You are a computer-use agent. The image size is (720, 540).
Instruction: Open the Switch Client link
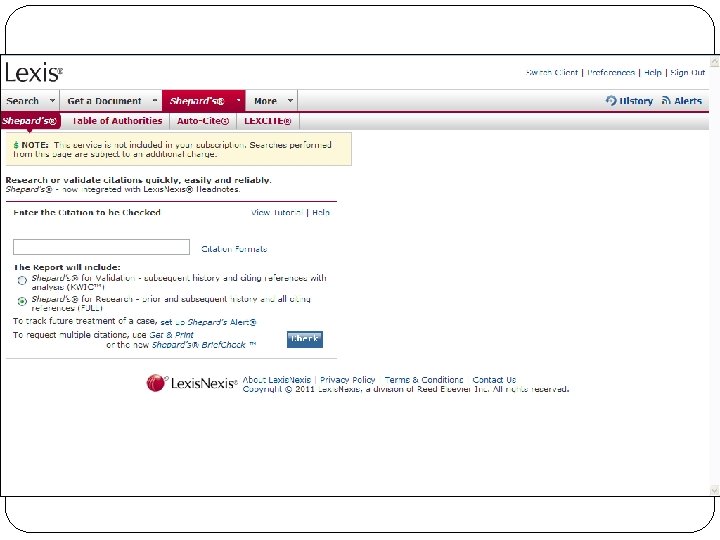(551, 73)
